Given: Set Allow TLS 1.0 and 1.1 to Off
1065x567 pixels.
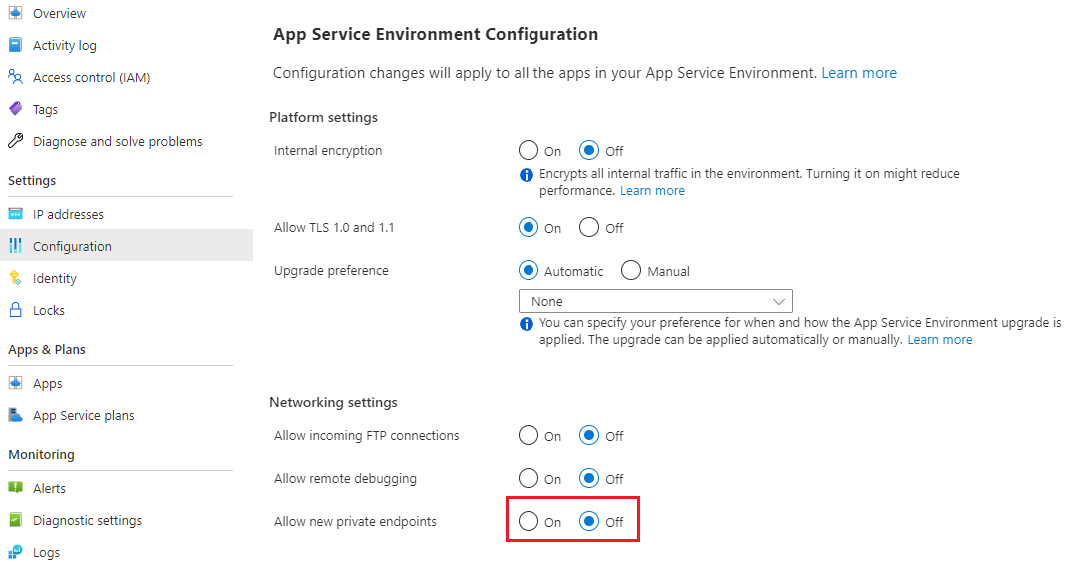Looking at the screenshot, I should (589, 228).
